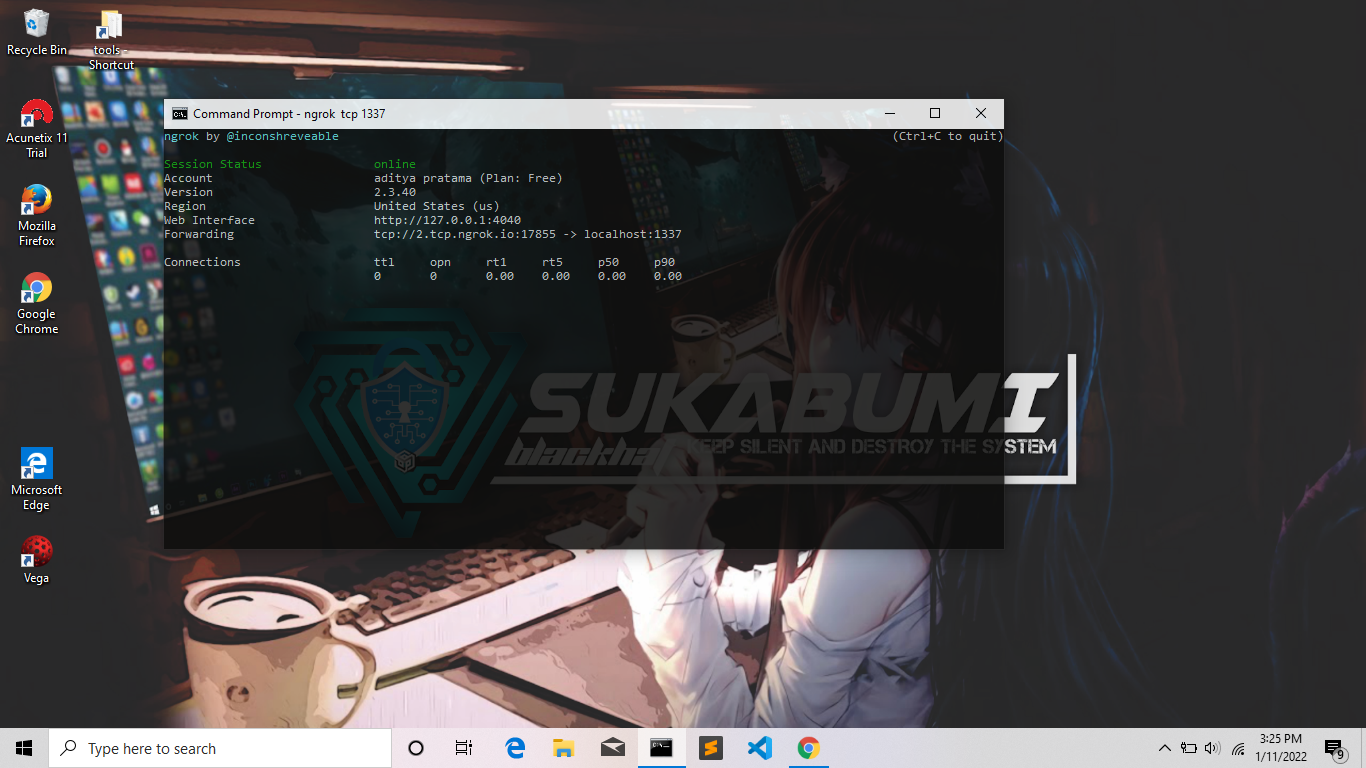The image size is (1366, 768).
Task: Click the 'Connections' label in the terminal
Action: coord(202,262)
